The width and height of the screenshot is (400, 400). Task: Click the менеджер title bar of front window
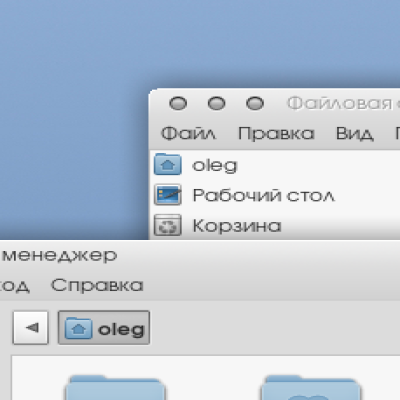[x=60, y=256]
